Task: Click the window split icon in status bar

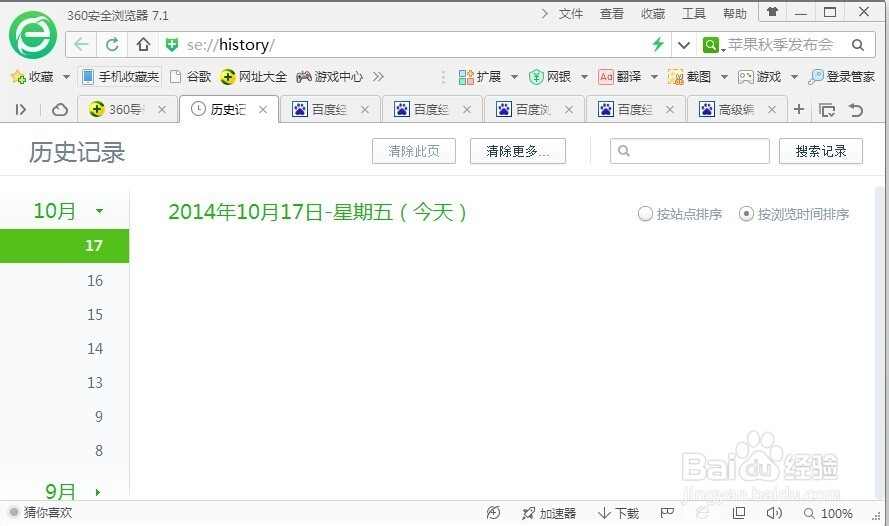Action: 739,513
